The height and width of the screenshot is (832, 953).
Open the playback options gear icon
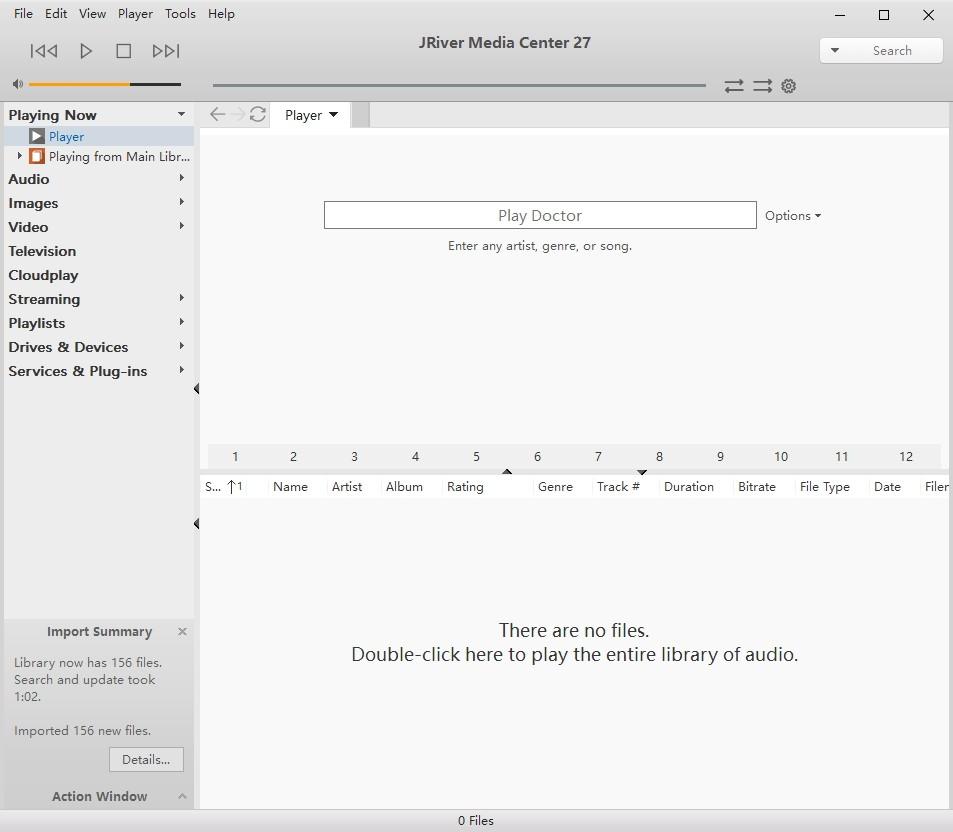(788, 86)
